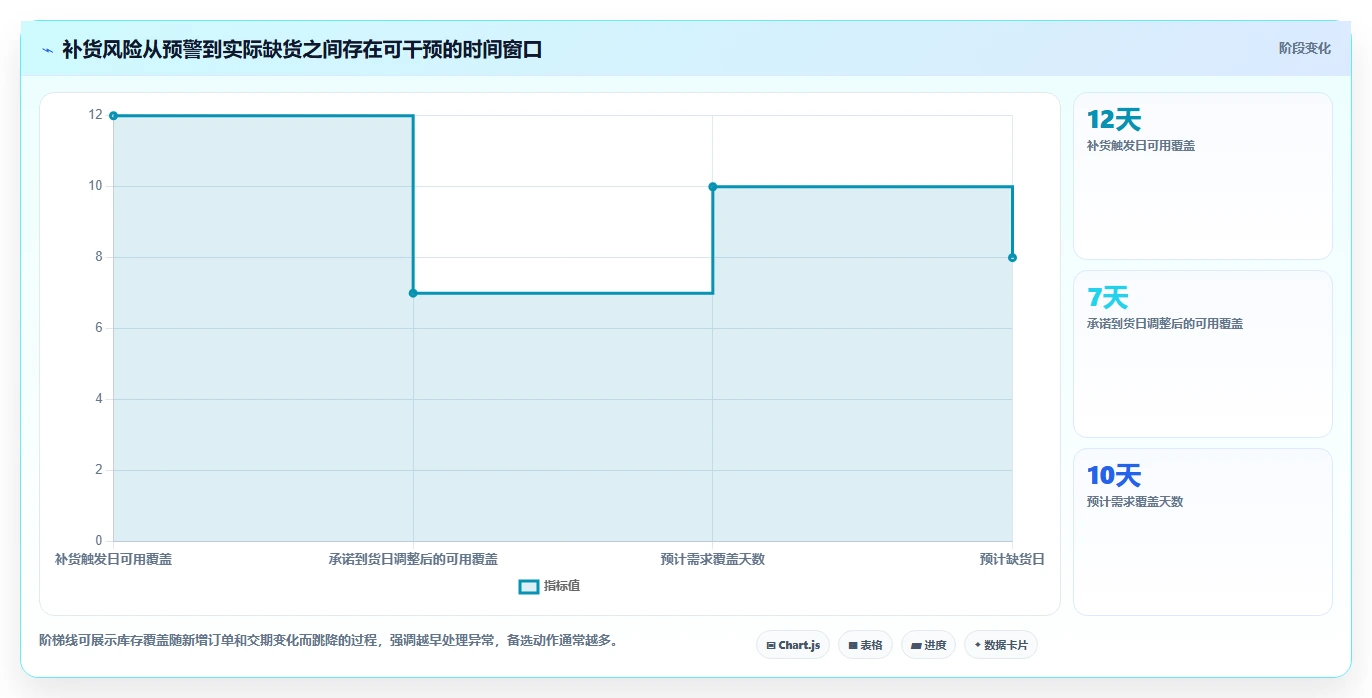Viewport: 1372px width, 698px height.
Task: Select the Chart.js tag chip
Action: tap(793, 645)
